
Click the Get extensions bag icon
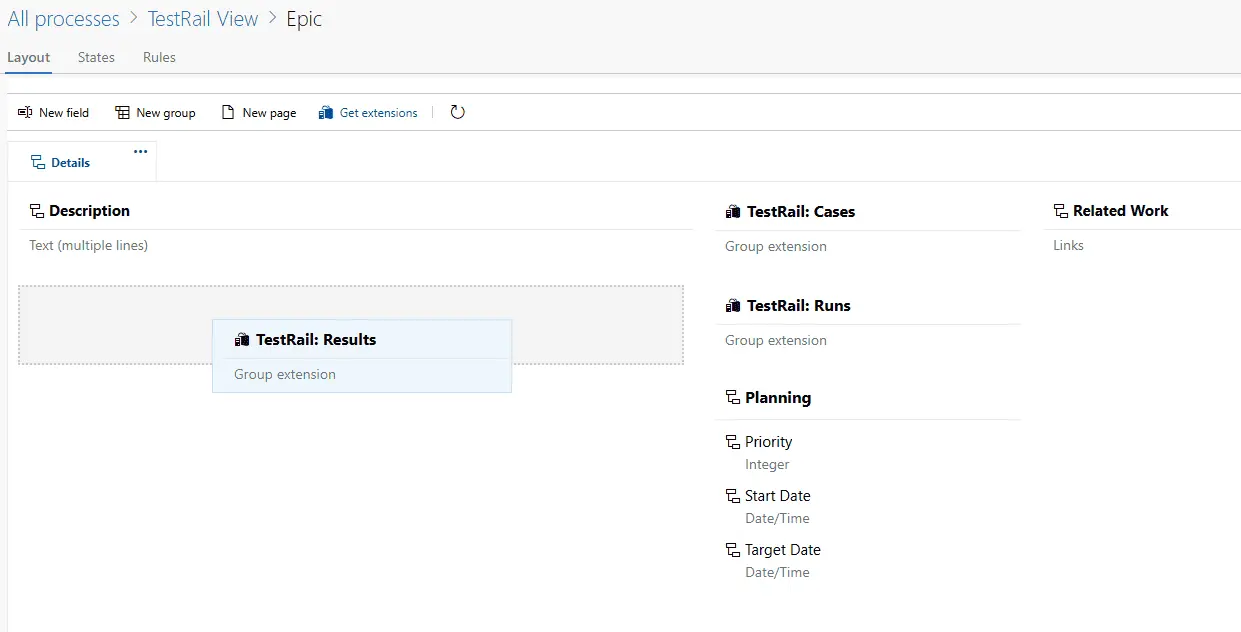coord(325,113)
